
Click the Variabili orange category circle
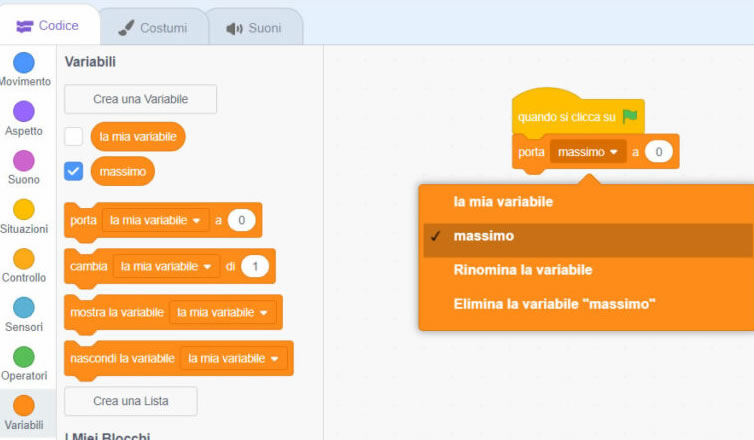click(24, 406)
